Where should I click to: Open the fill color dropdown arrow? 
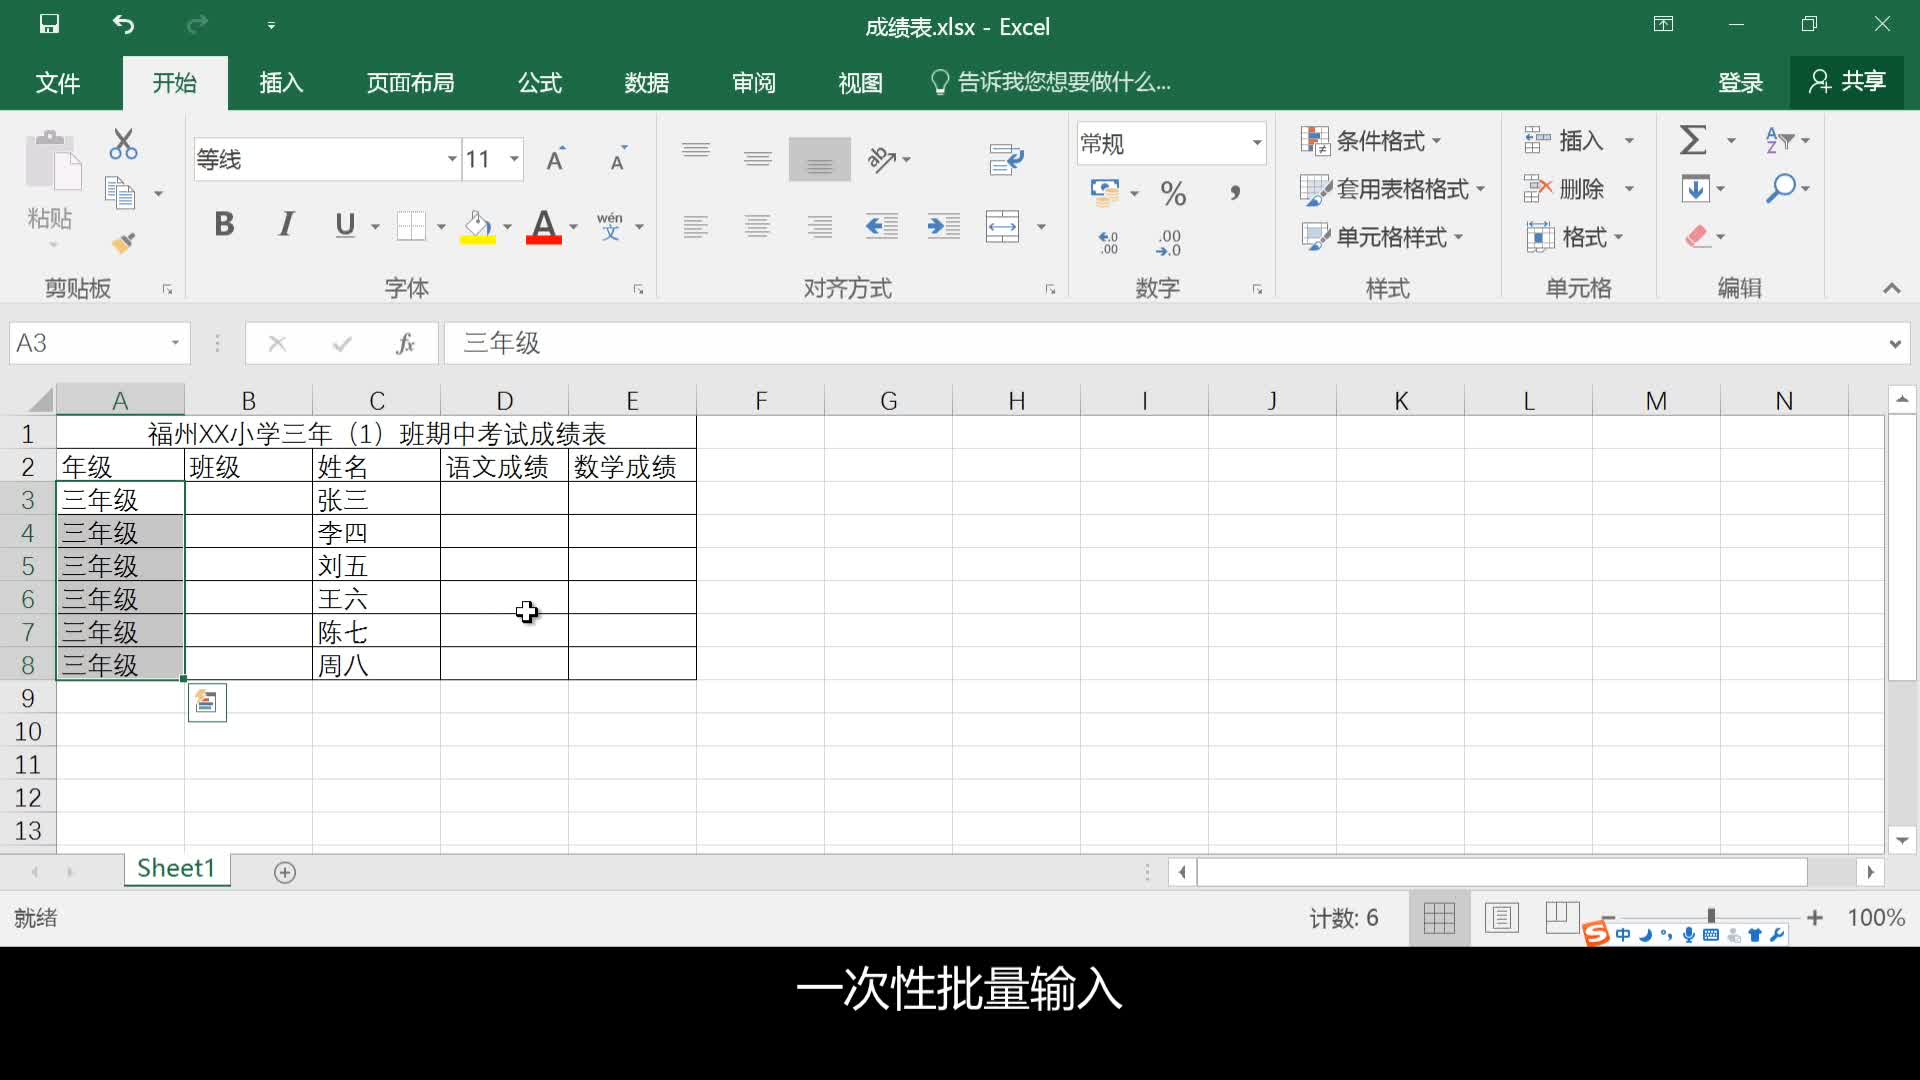click(504, 227)
